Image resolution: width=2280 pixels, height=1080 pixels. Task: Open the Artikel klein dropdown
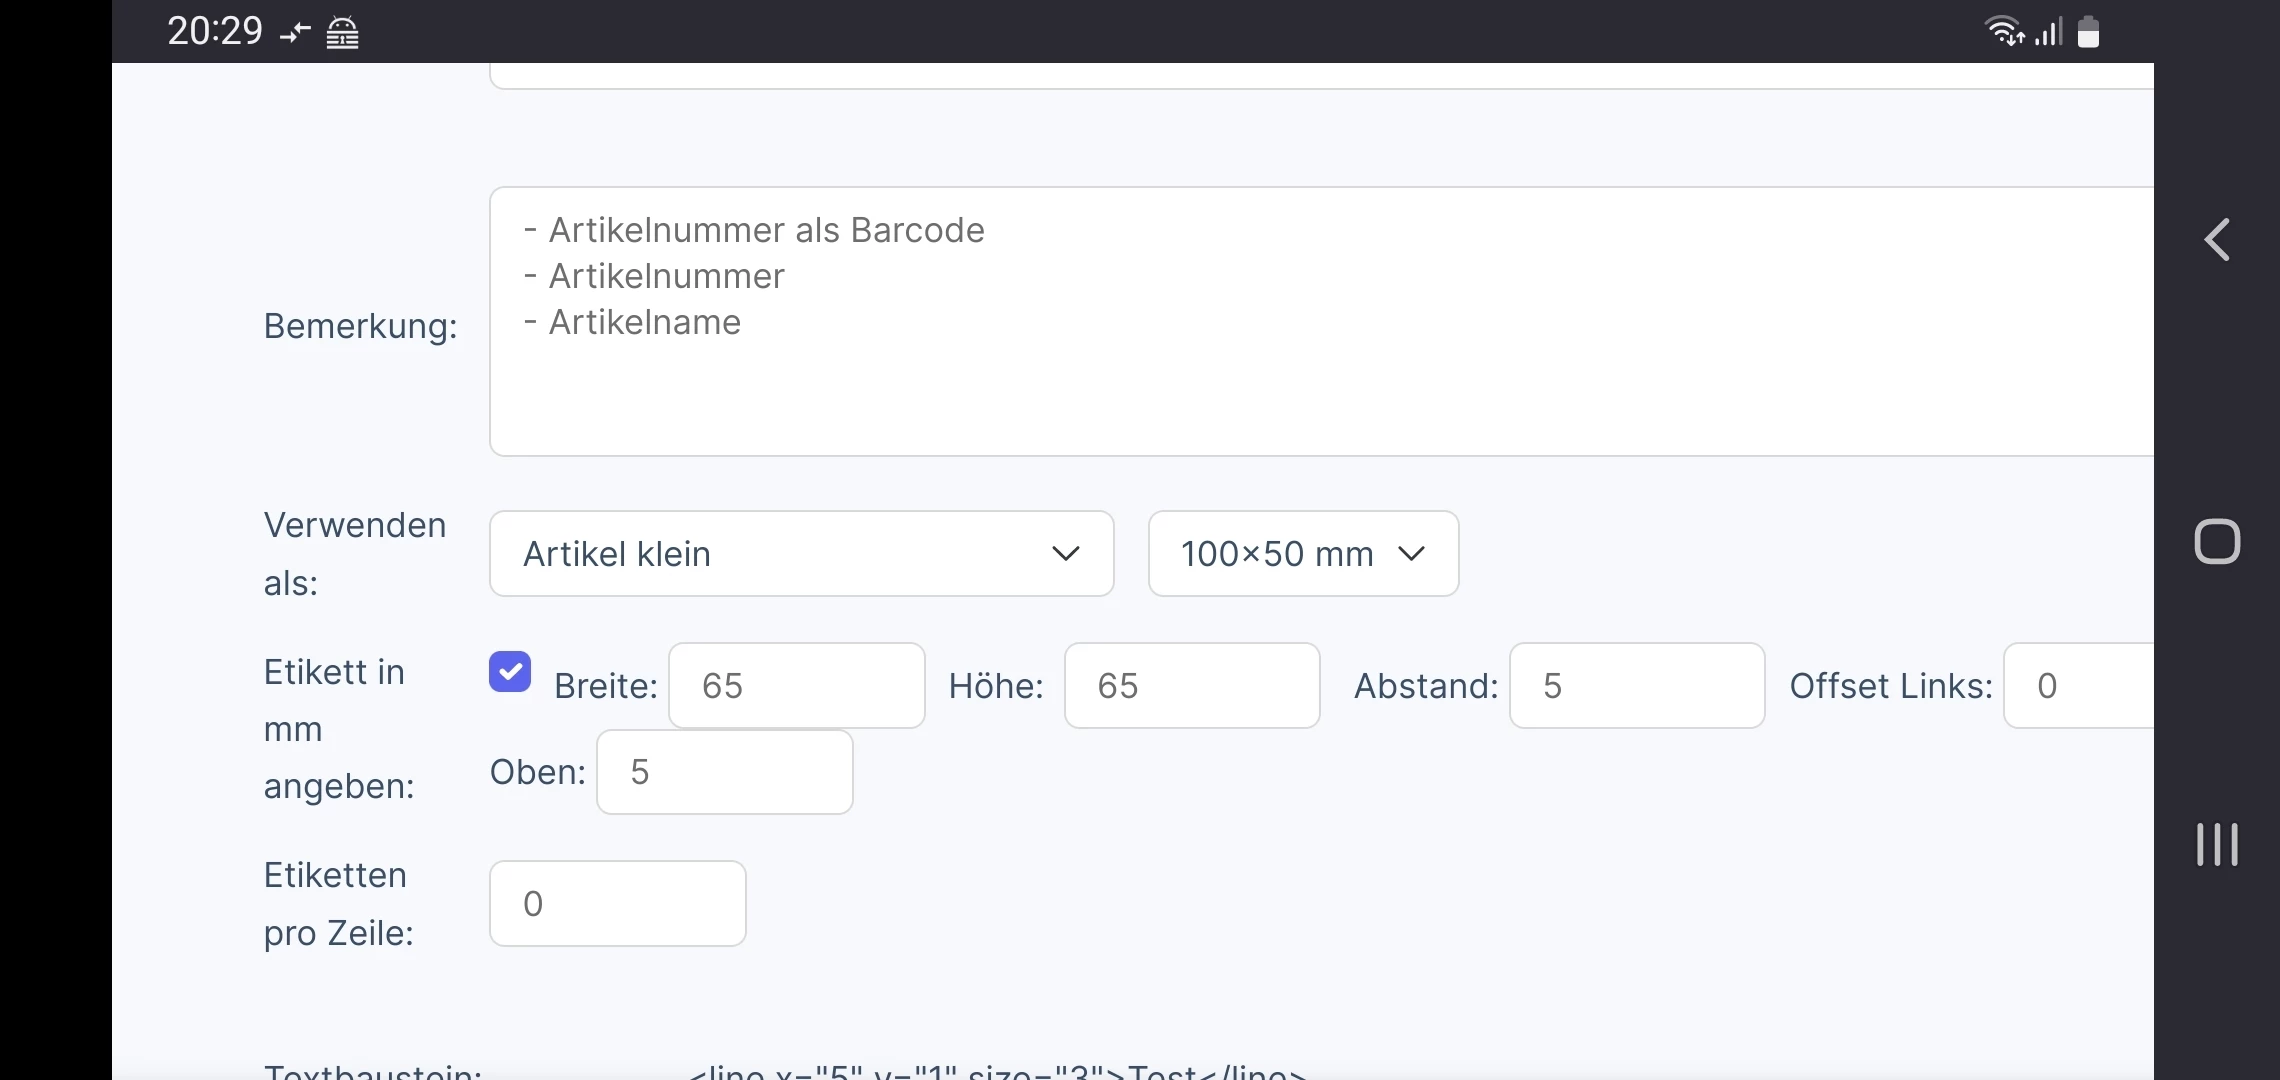pyautogui.click(x=802, y=554)
